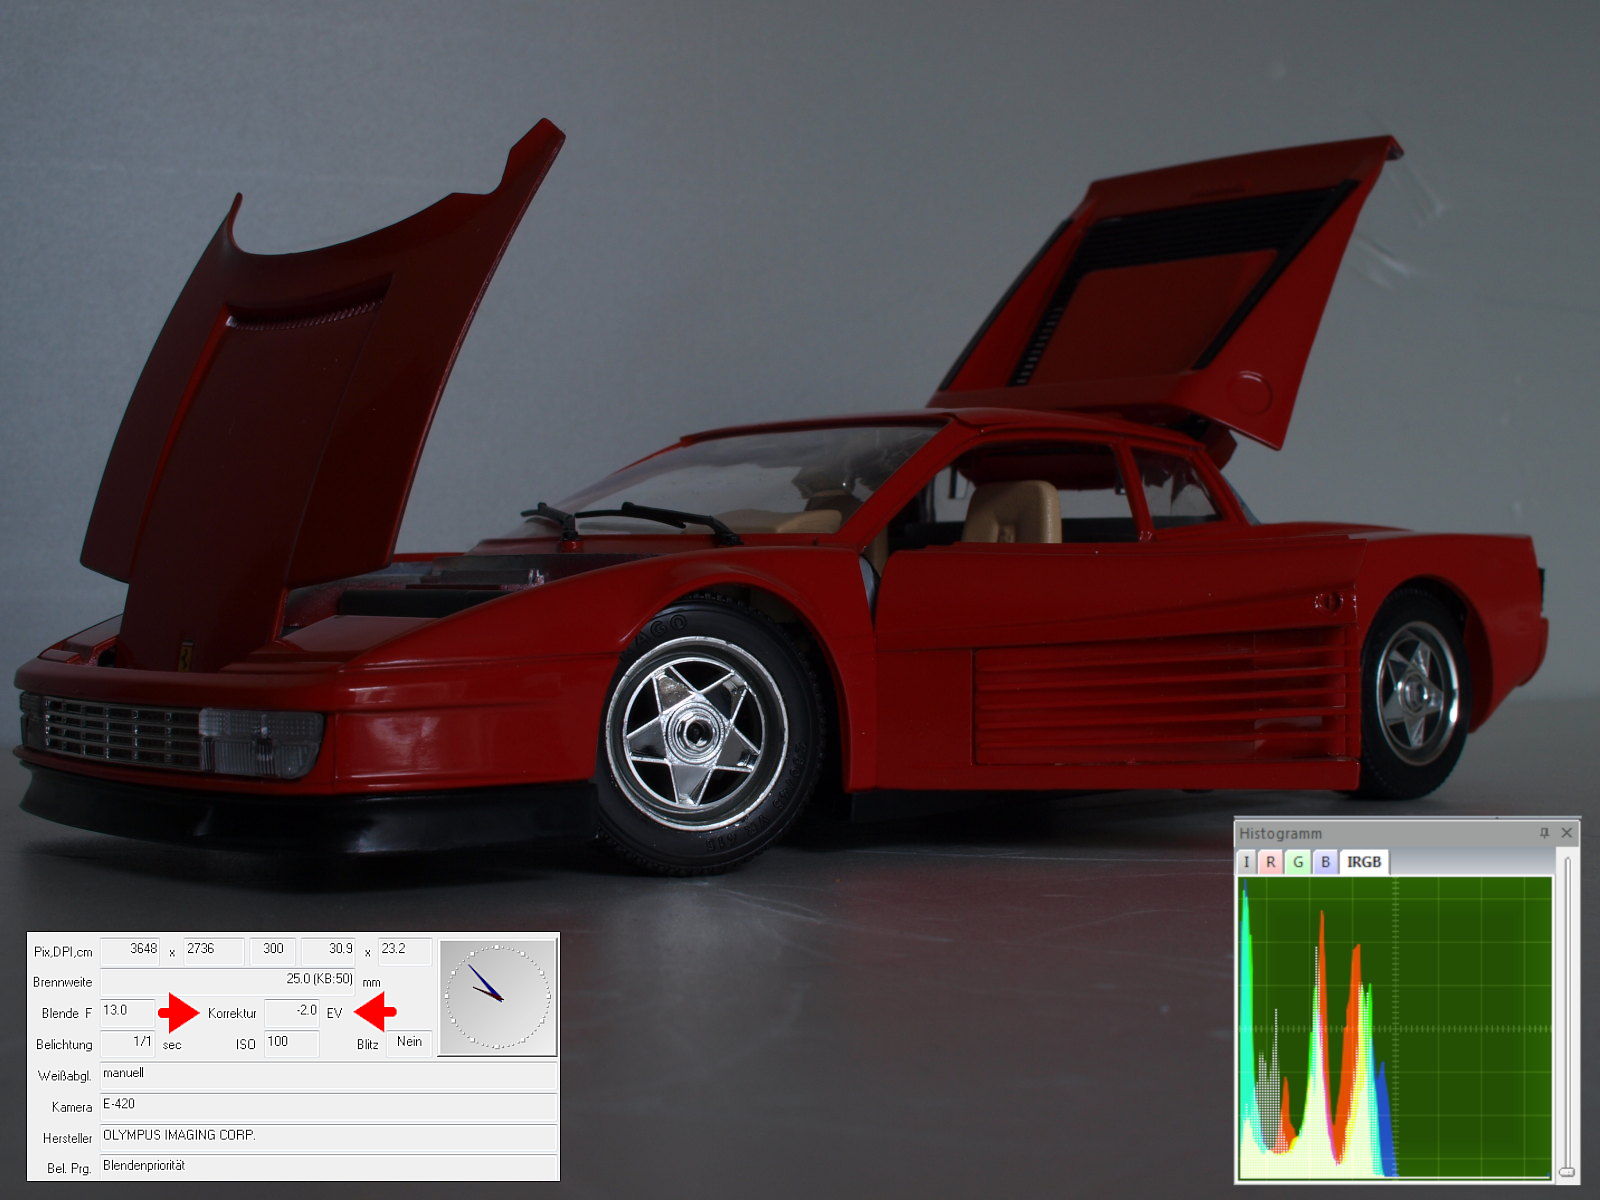Click the histogram graph area

click(1395, 1027)
